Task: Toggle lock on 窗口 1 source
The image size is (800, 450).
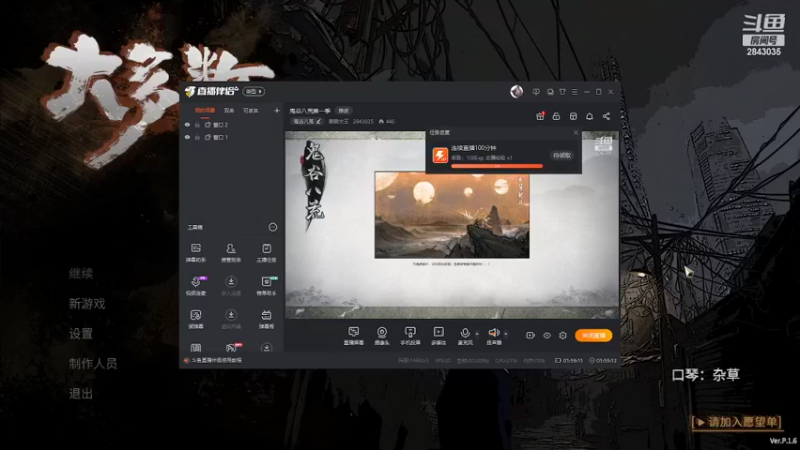Action: pyautogui.click(x=197, y=137)
